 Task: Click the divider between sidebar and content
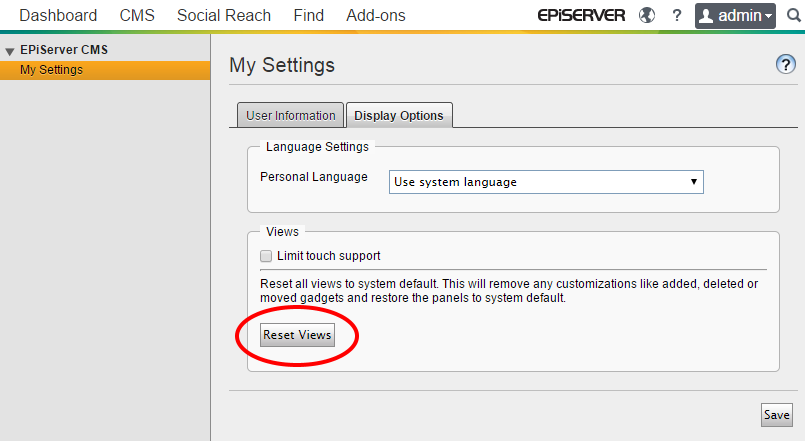pos(210,250)
